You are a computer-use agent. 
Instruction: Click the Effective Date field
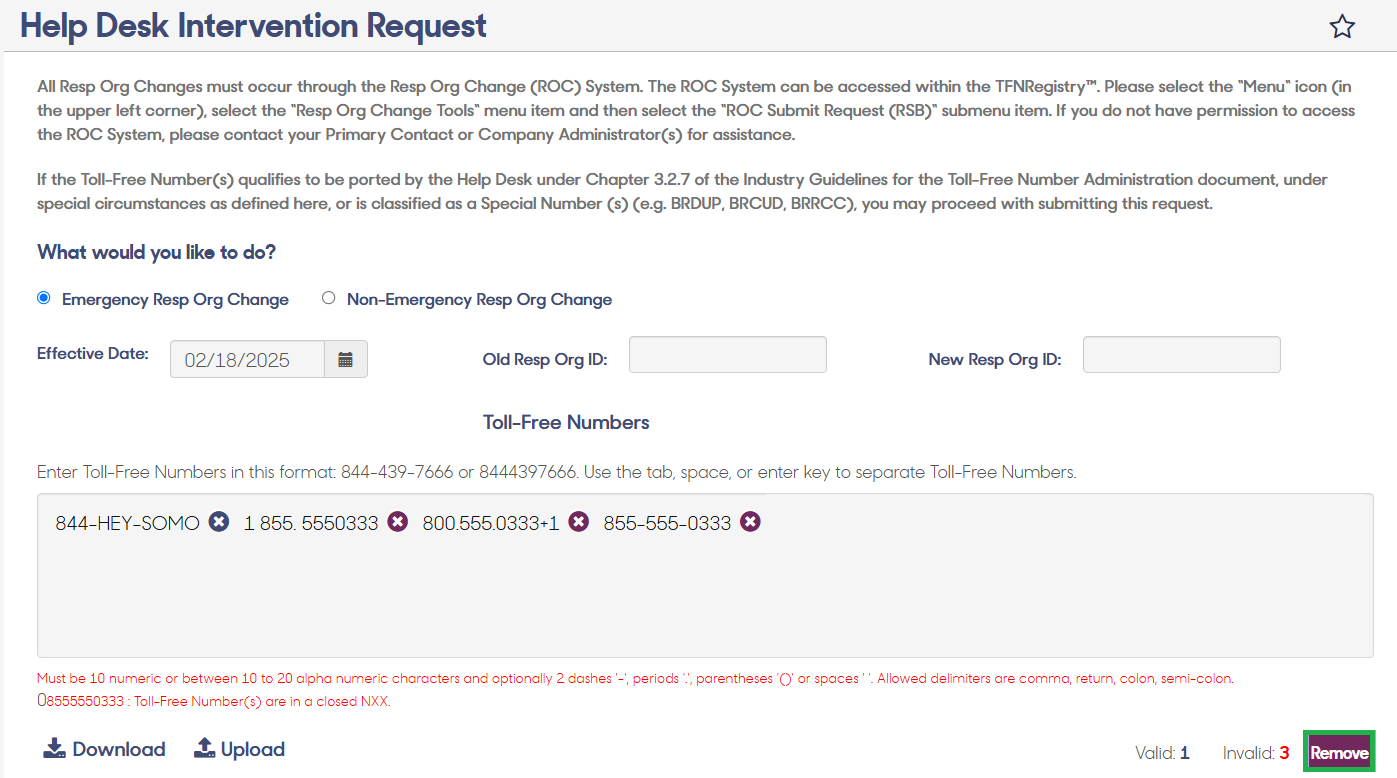click(247, 360)
